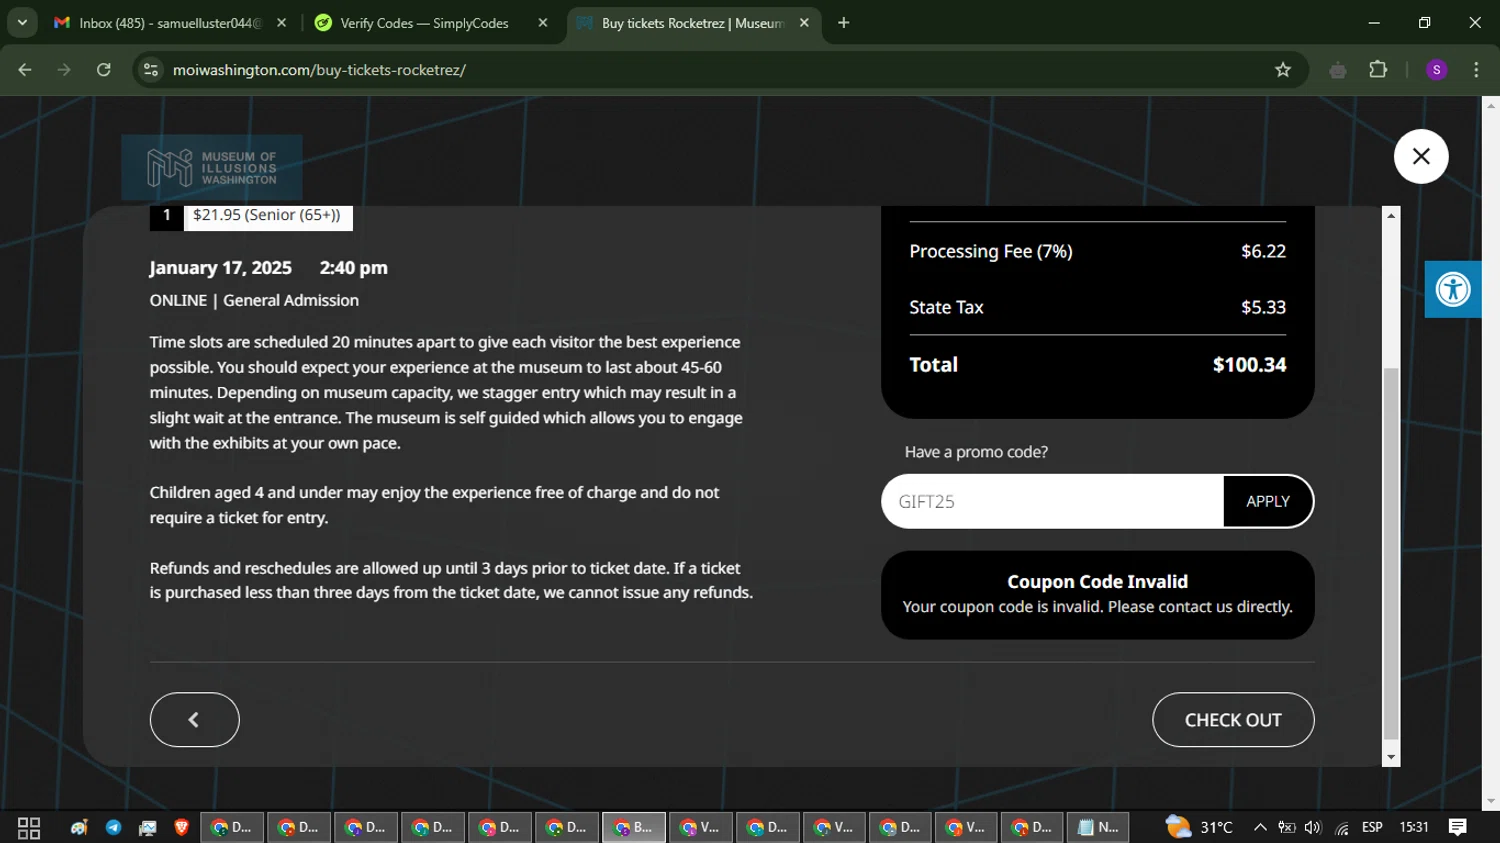Open the accessibility options widget
The image size is (1500, 843).
[1452, 289]
